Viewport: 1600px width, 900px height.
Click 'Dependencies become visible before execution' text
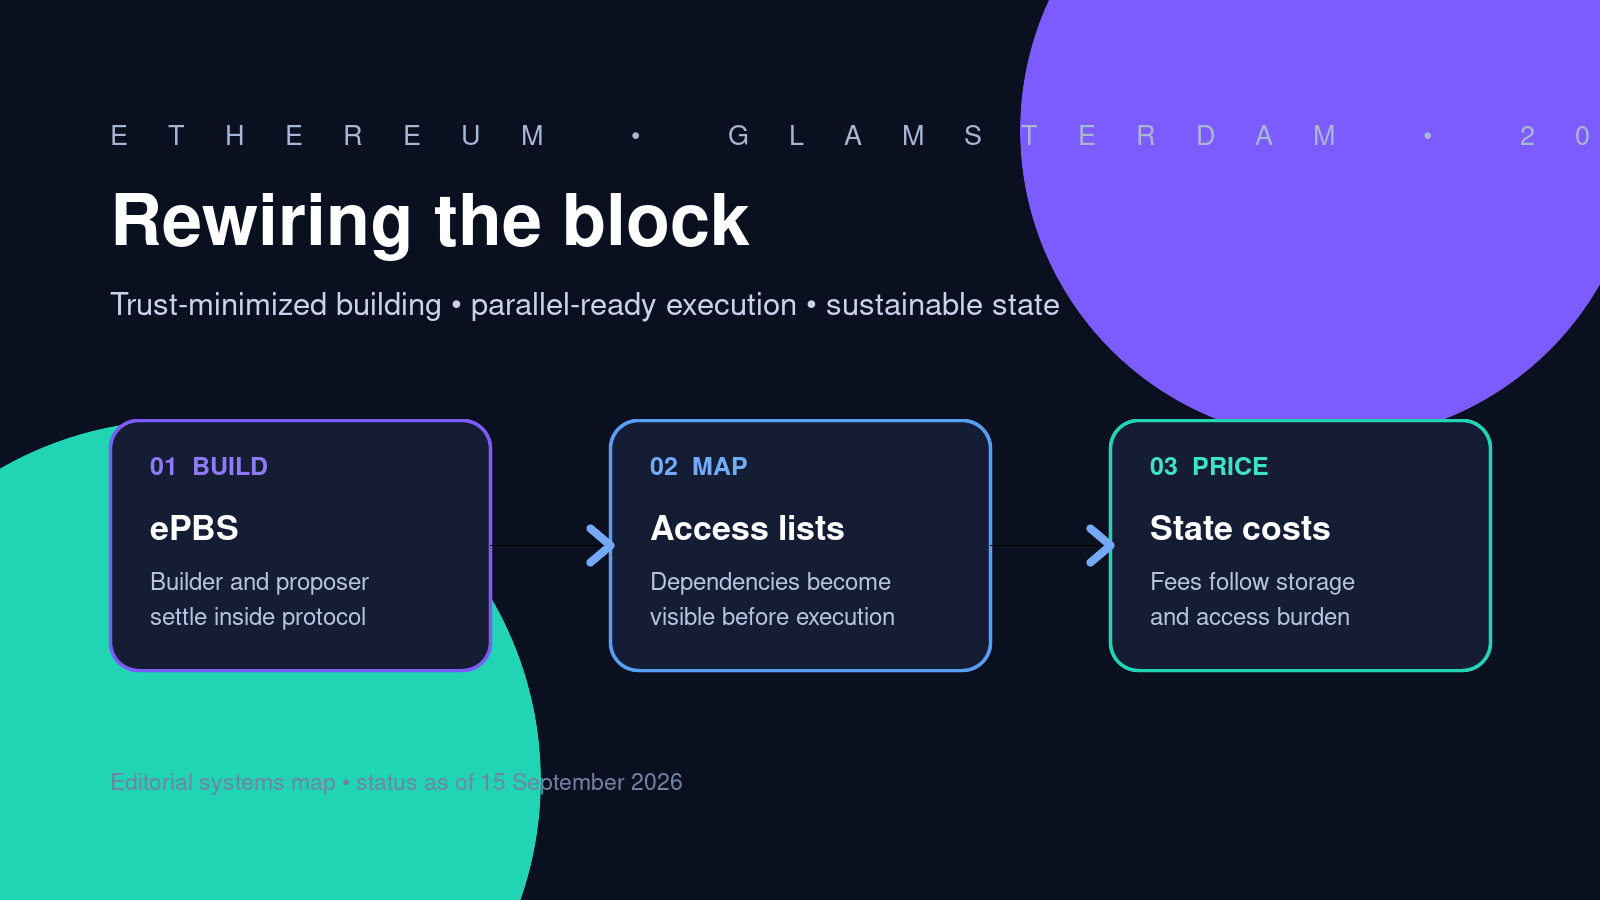click(772, 599)
